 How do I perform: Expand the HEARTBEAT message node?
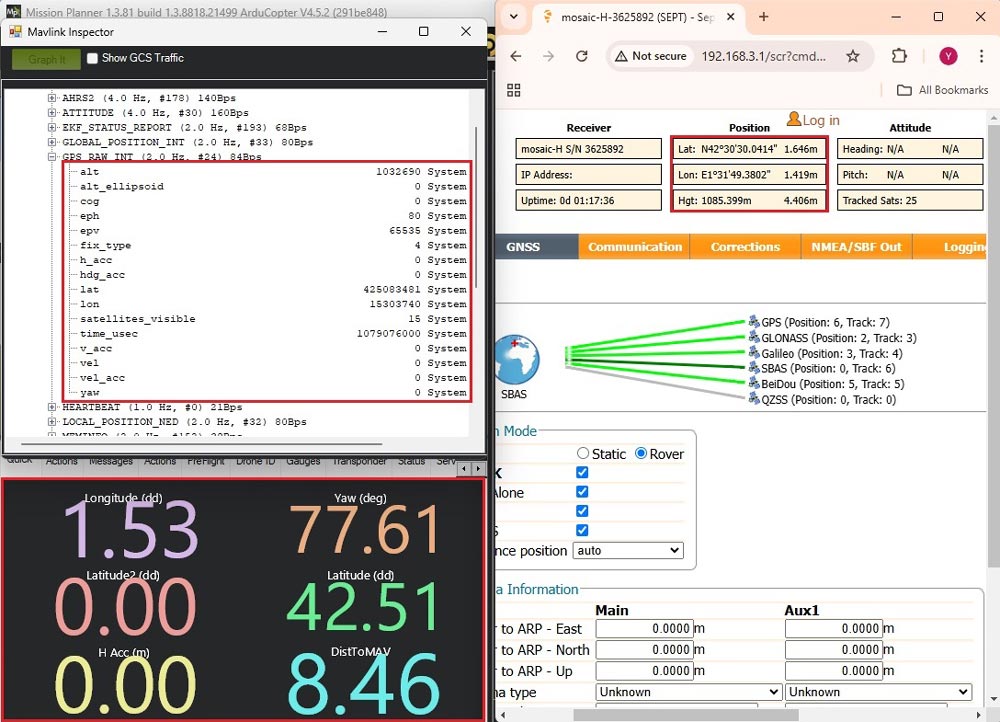[53, 407]
